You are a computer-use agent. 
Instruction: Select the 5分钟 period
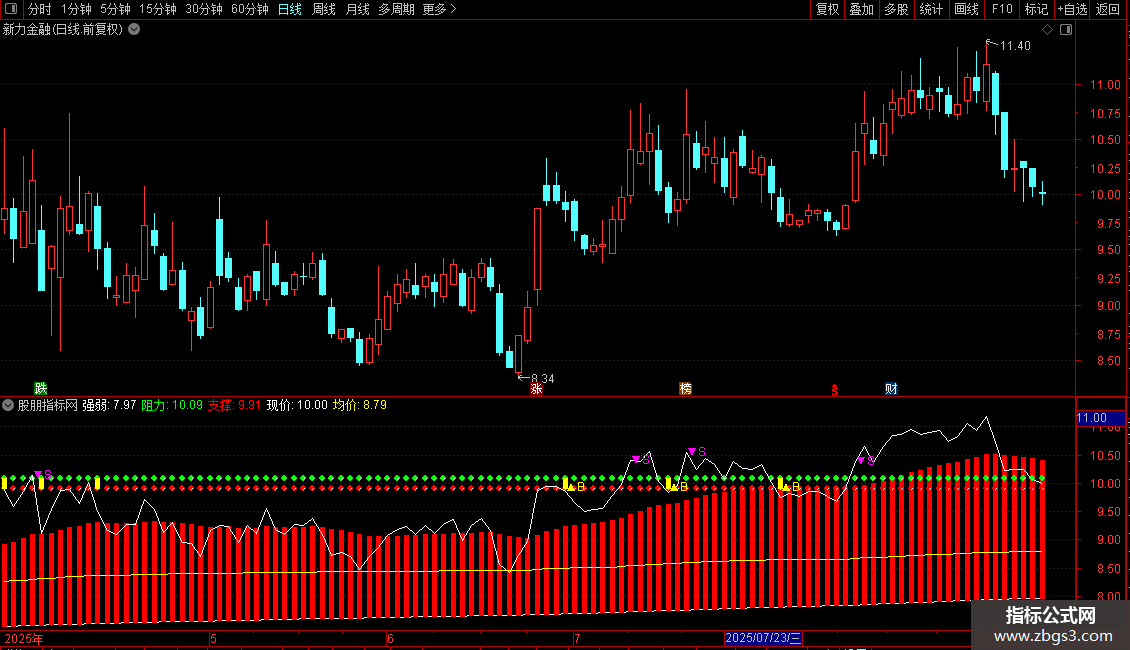[115, 9]
